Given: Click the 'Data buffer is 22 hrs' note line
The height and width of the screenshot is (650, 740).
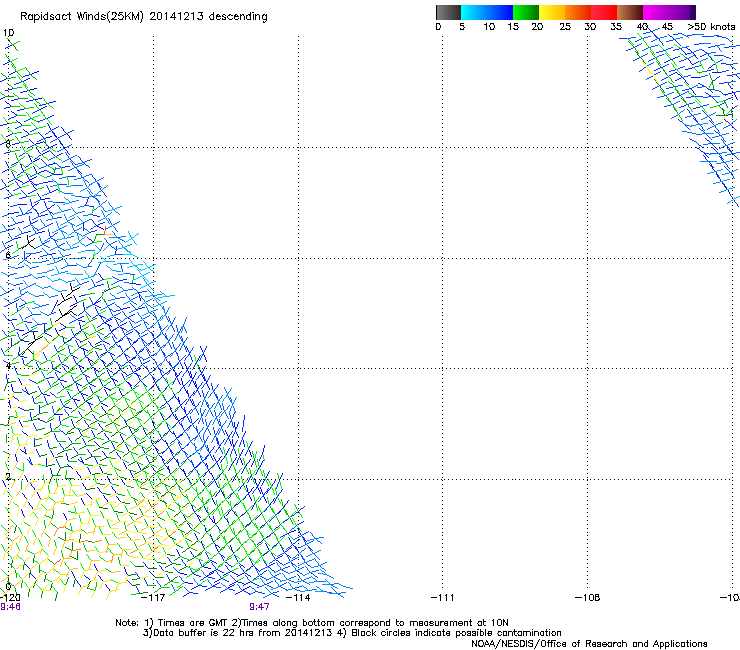Looking at the screenshot, I should click(352, 633).
